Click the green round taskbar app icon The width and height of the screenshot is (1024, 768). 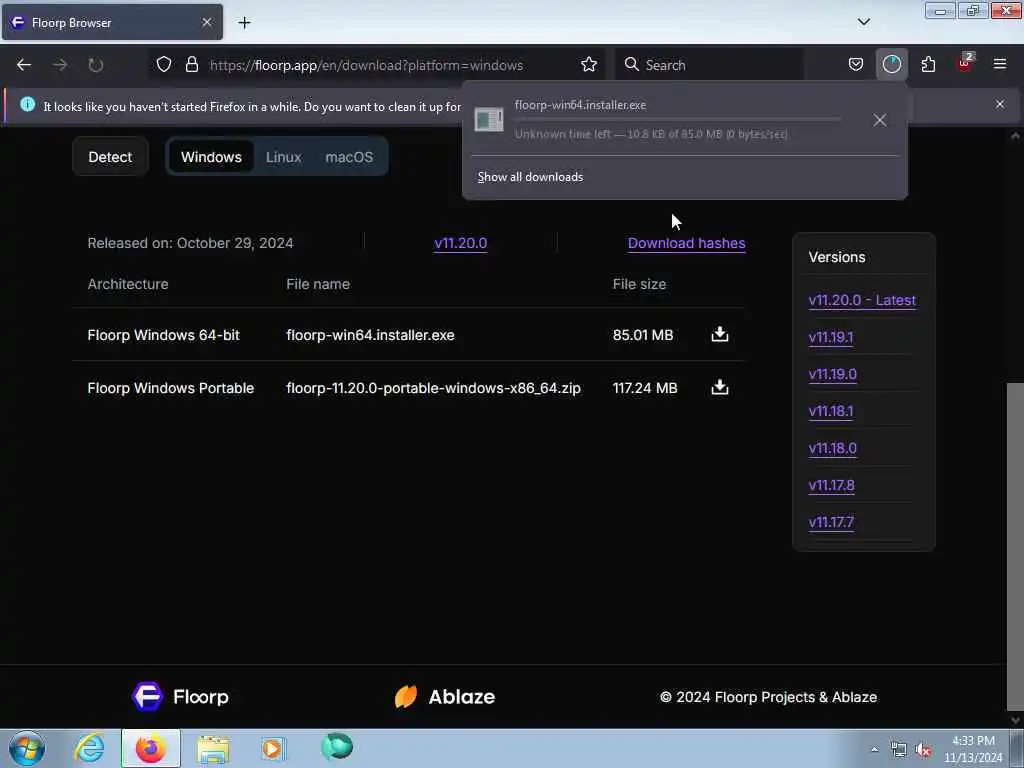pyautogui.click(x=336, y=746)
